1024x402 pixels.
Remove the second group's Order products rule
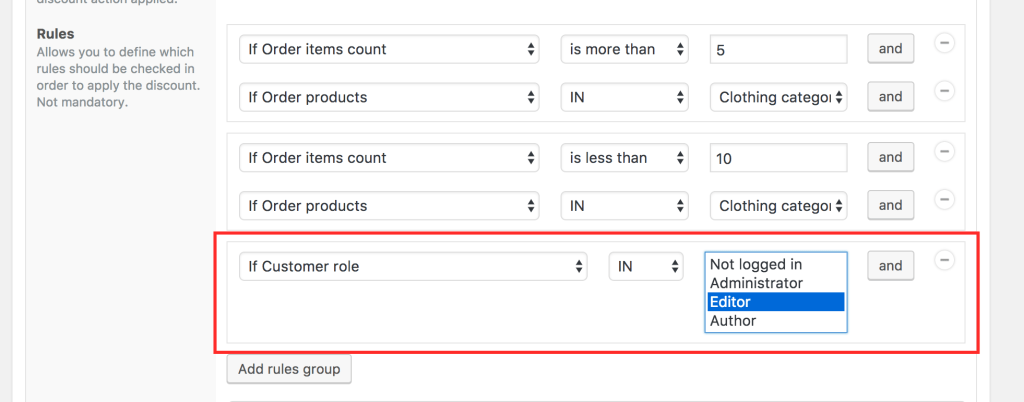coord(944,200)
